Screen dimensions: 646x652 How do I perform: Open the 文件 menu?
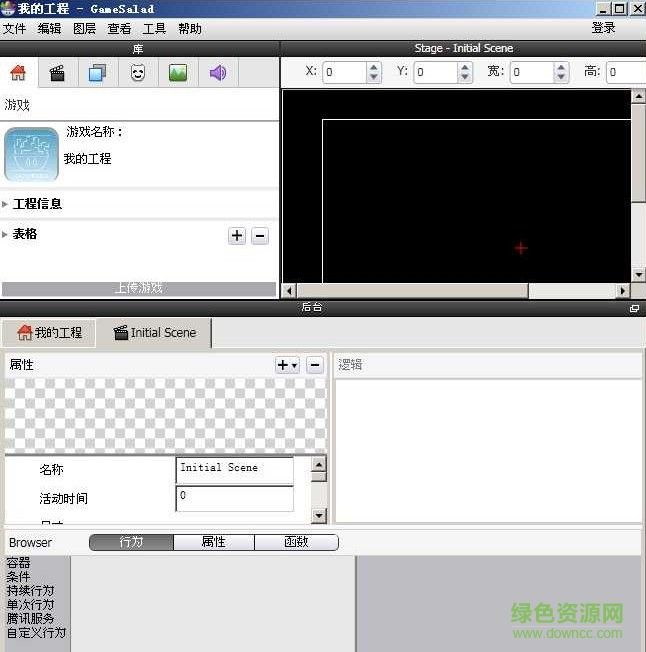point(15,29)
